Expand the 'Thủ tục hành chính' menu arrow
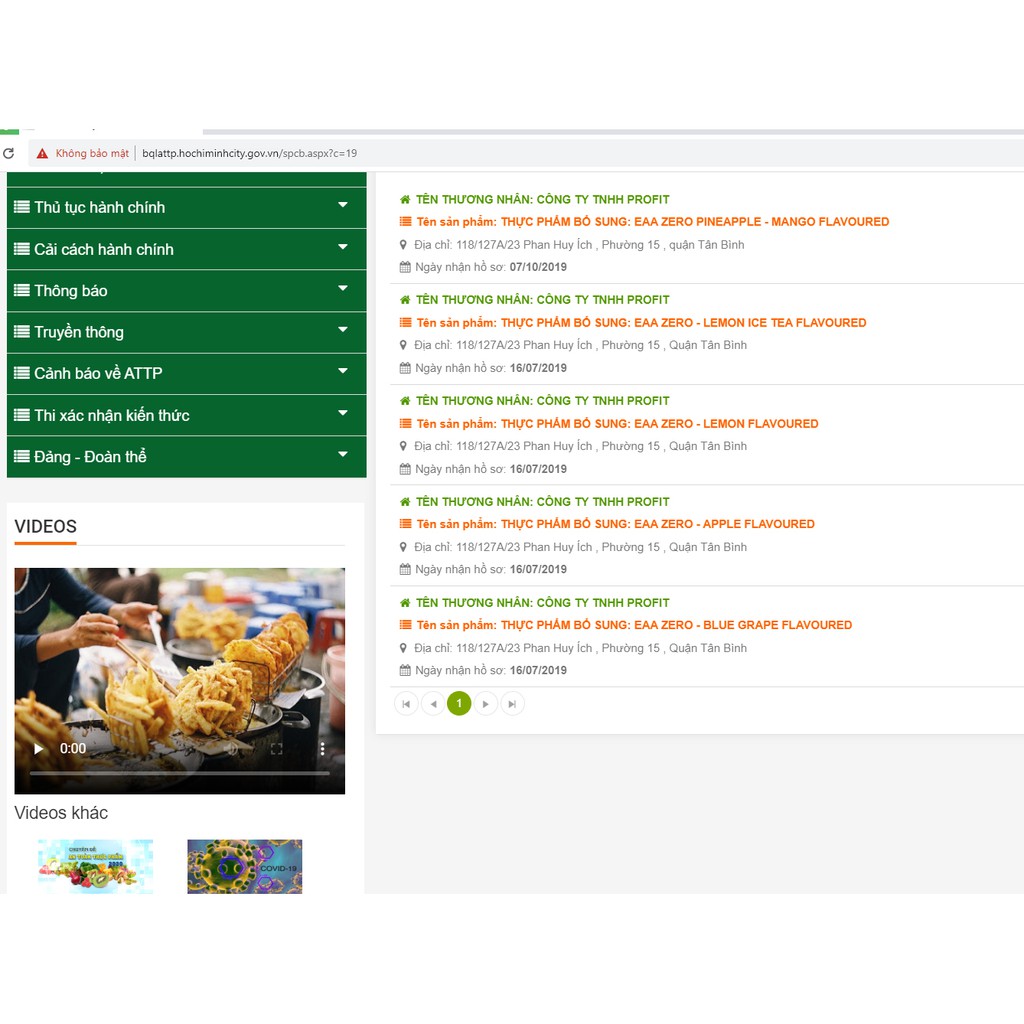 (x=343, y=205)
